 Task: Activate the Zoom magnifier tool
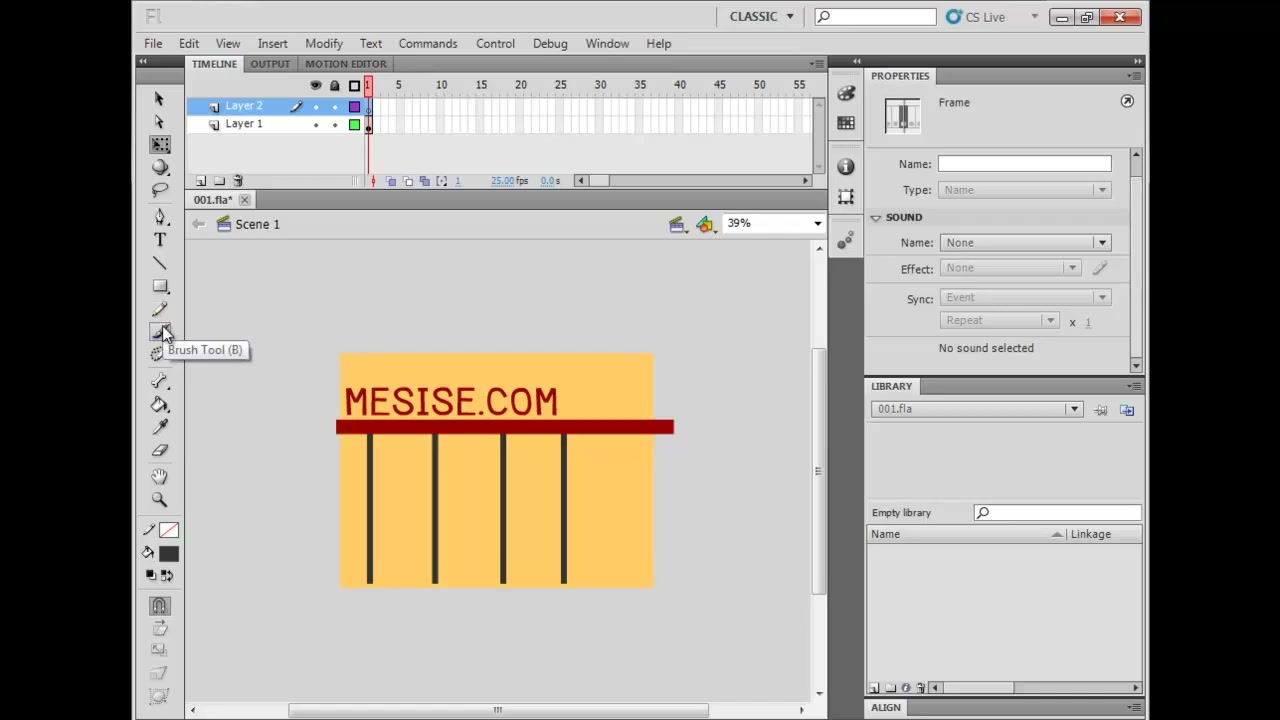[160, 499]
